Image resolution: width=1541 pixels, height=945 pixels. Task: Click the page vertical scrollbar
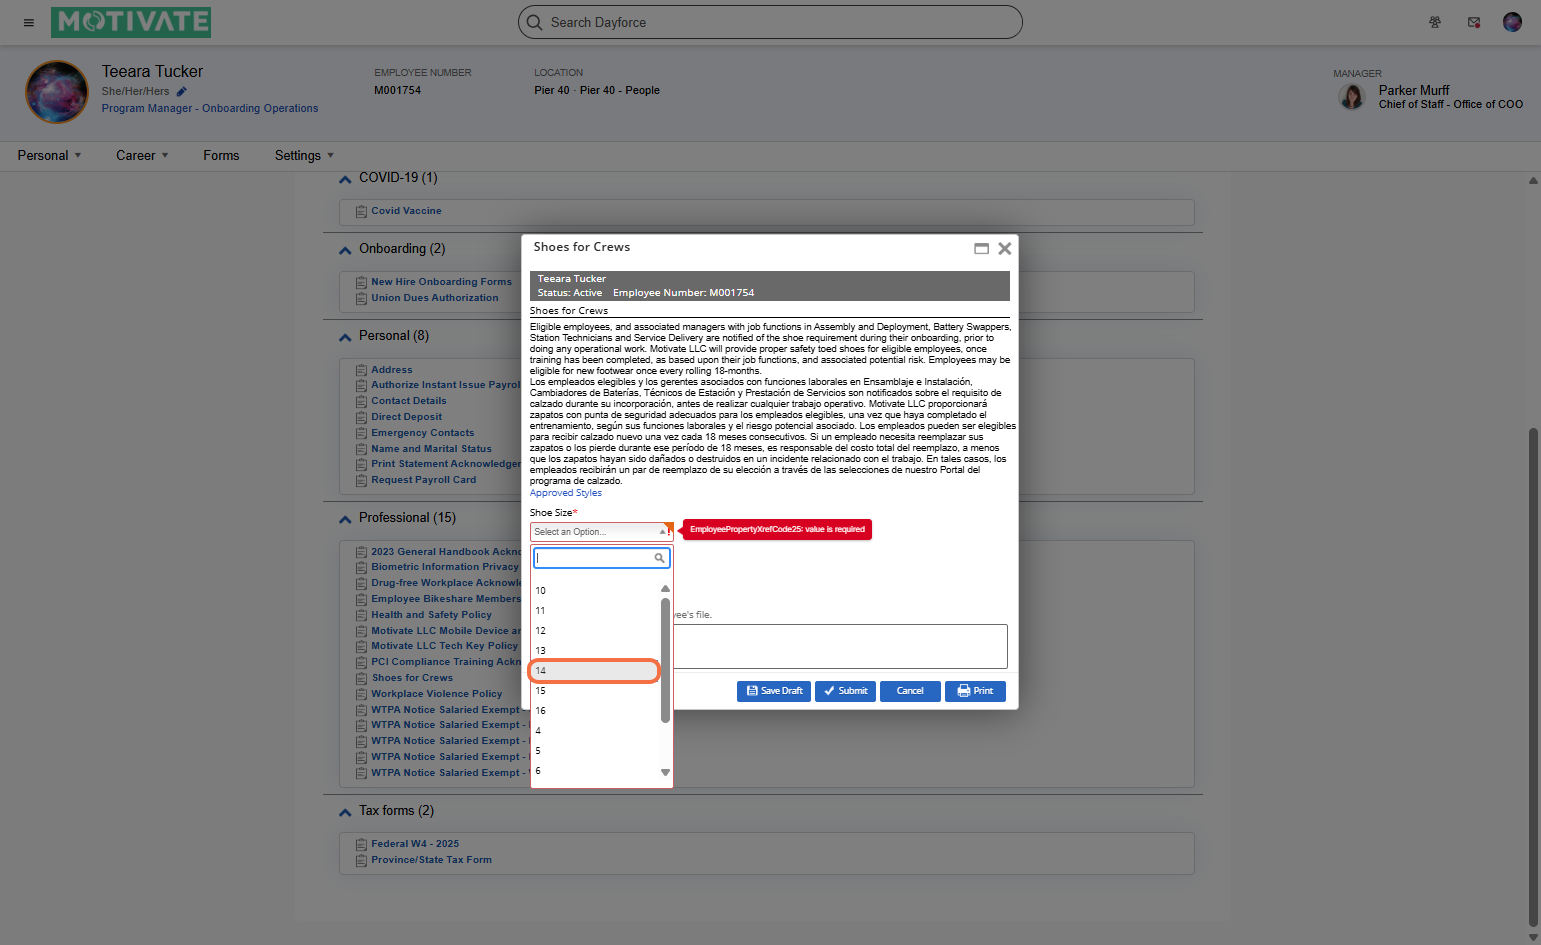click(x=1533, y=676)
